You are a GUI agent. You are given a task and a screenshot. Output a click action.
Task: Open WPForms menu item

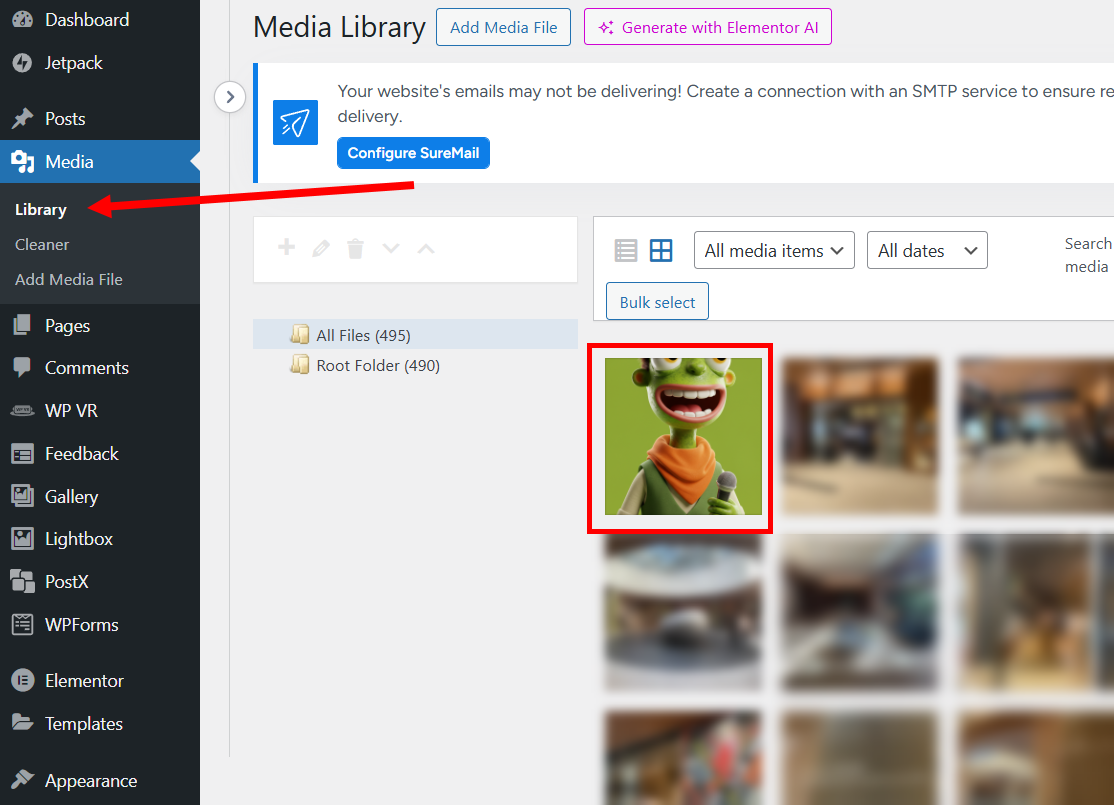click(100, 625)
